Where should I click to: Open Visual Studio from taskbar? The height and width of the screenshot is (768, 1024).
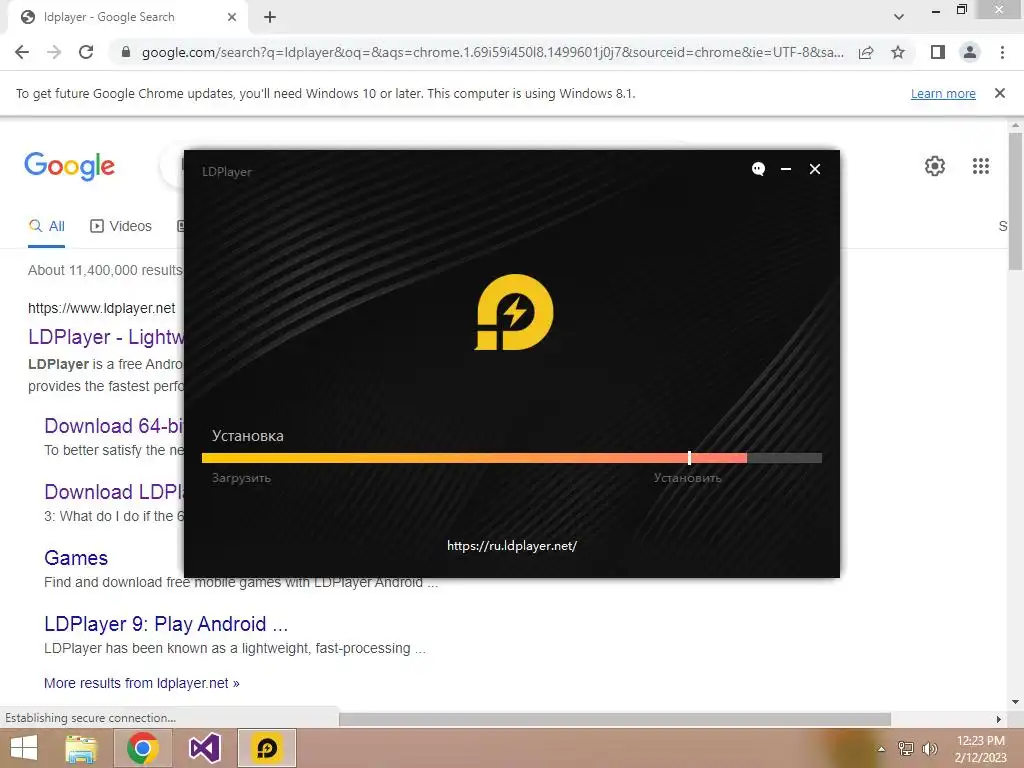tap(204, 748)
